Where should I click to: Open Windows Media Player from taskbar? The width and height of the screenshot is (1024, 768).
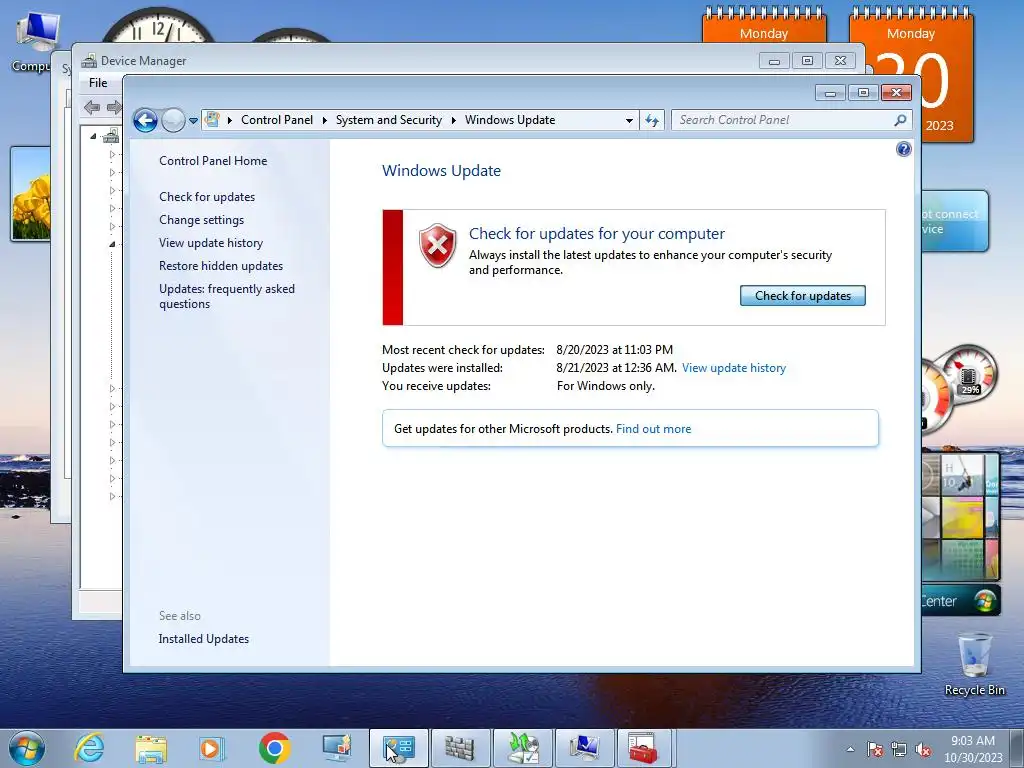pyautogui.click(x=212, y=748)
